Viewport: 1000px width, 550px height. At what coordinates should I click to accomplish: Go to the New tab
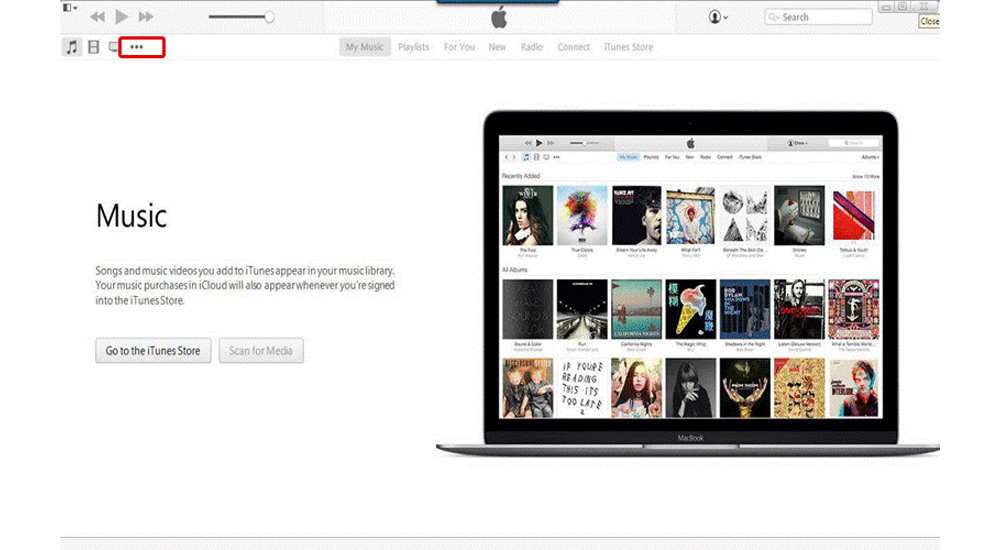click(497, 47)
